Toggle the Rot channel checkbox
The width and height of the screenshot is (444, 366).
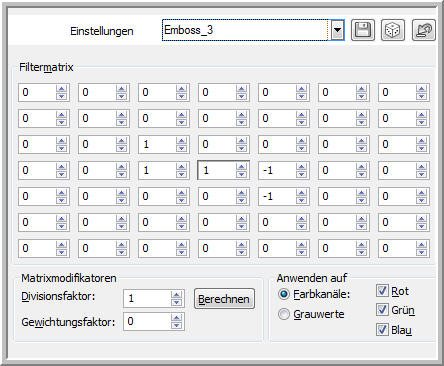pos(382,291)
